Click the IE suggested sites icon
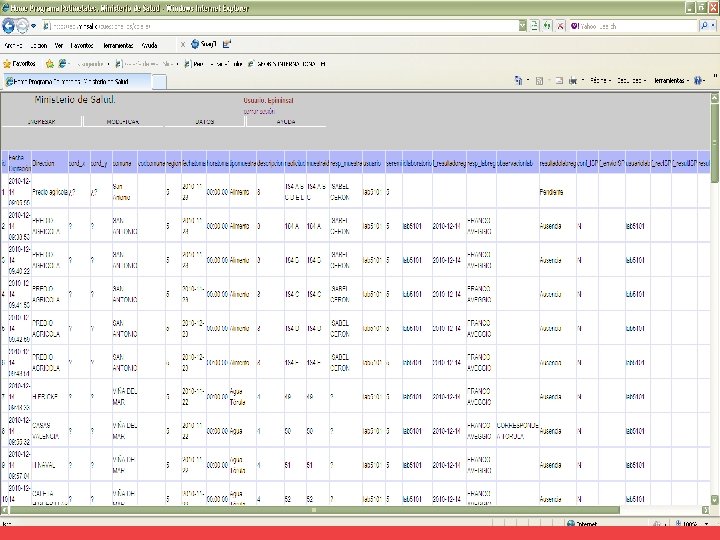This screenshot has height=540, width=720. [63, 64]
